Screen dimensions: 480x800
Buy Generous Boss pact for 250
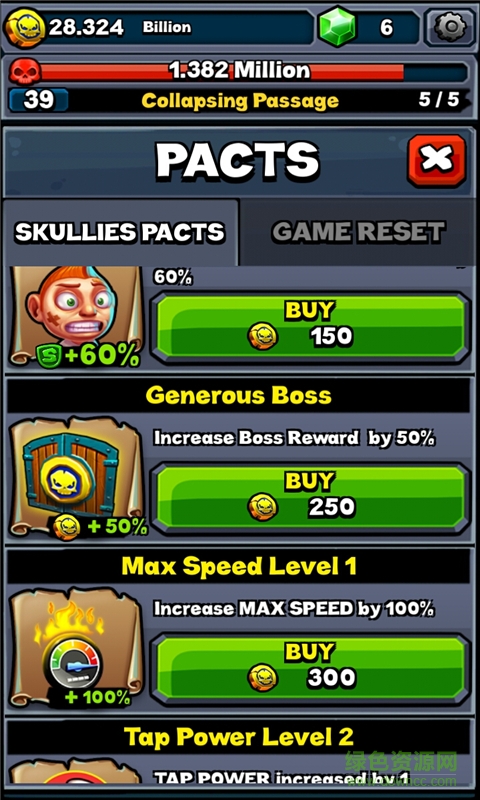point(310,497)
